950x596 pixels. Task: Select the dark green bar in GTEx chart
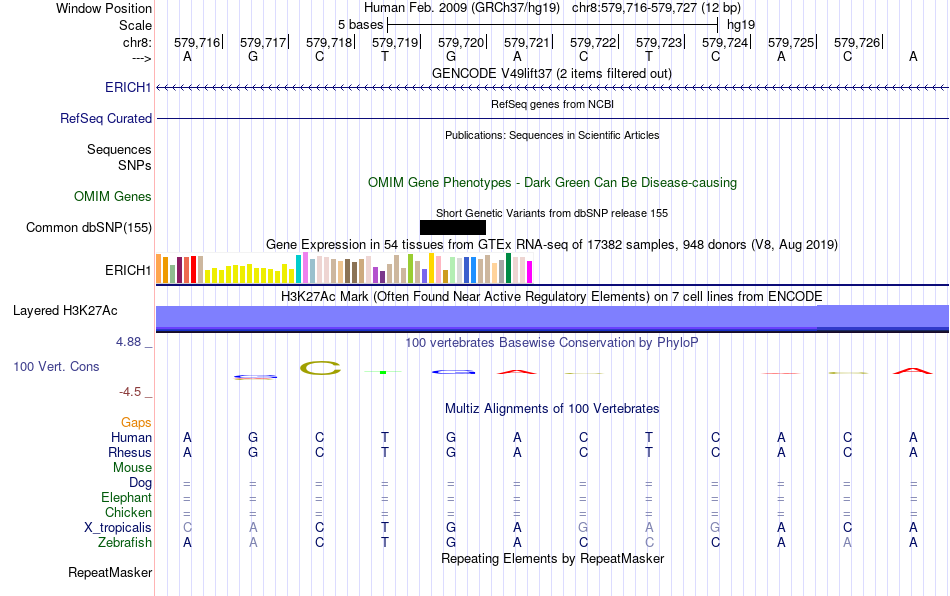(x=508, y=268)
